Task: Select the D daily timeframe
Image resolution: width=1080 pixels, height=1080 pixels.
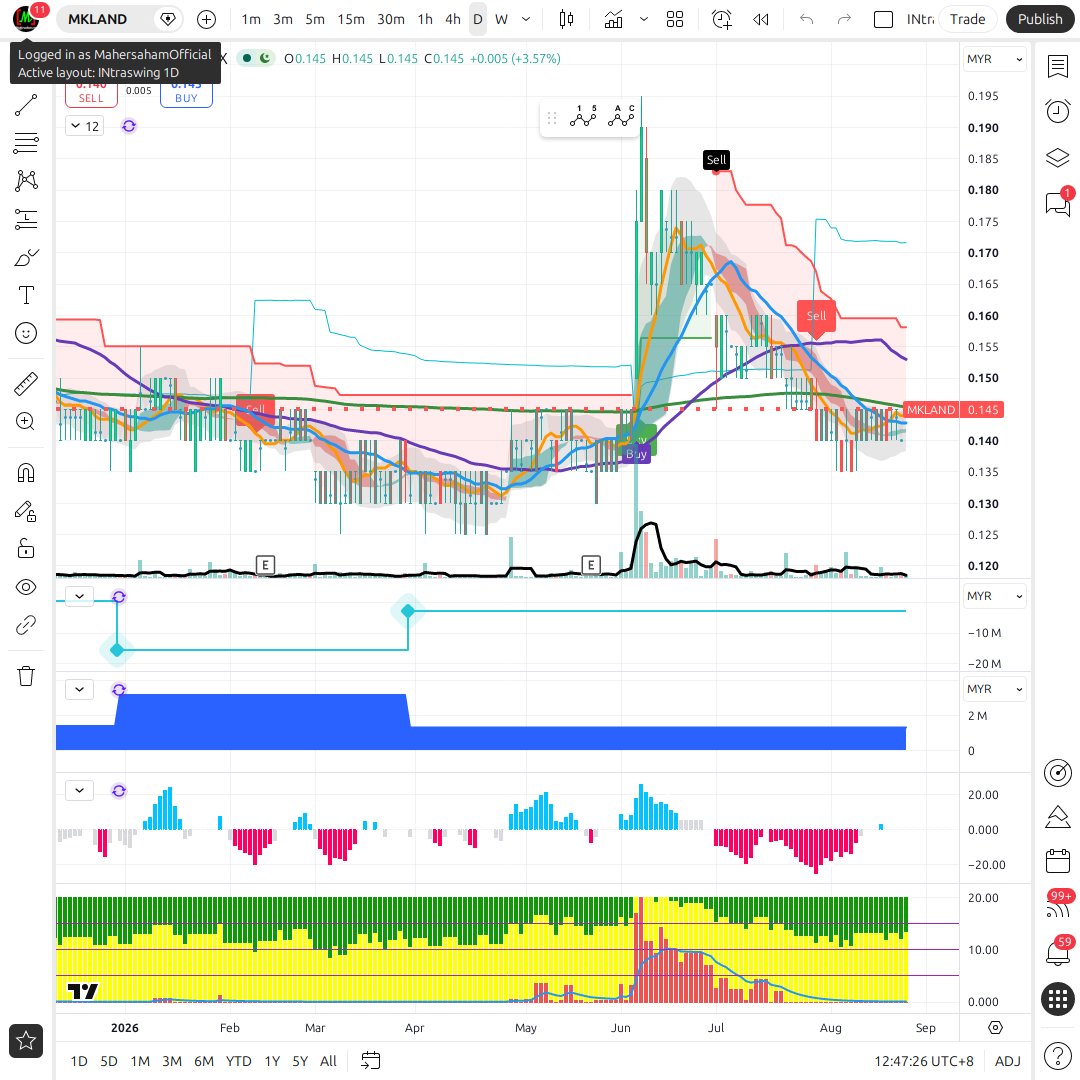Action: pos(477,19)
